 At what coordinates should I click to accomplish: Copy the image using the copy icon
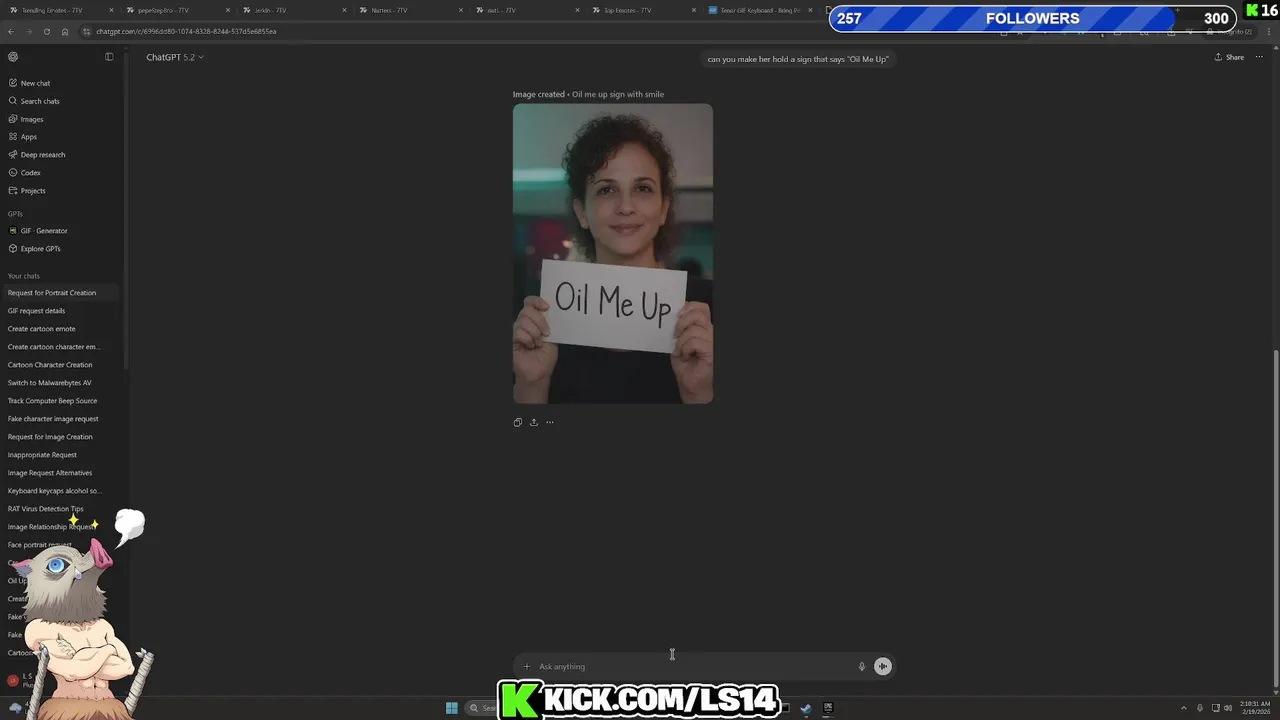(x=517, y=422)
